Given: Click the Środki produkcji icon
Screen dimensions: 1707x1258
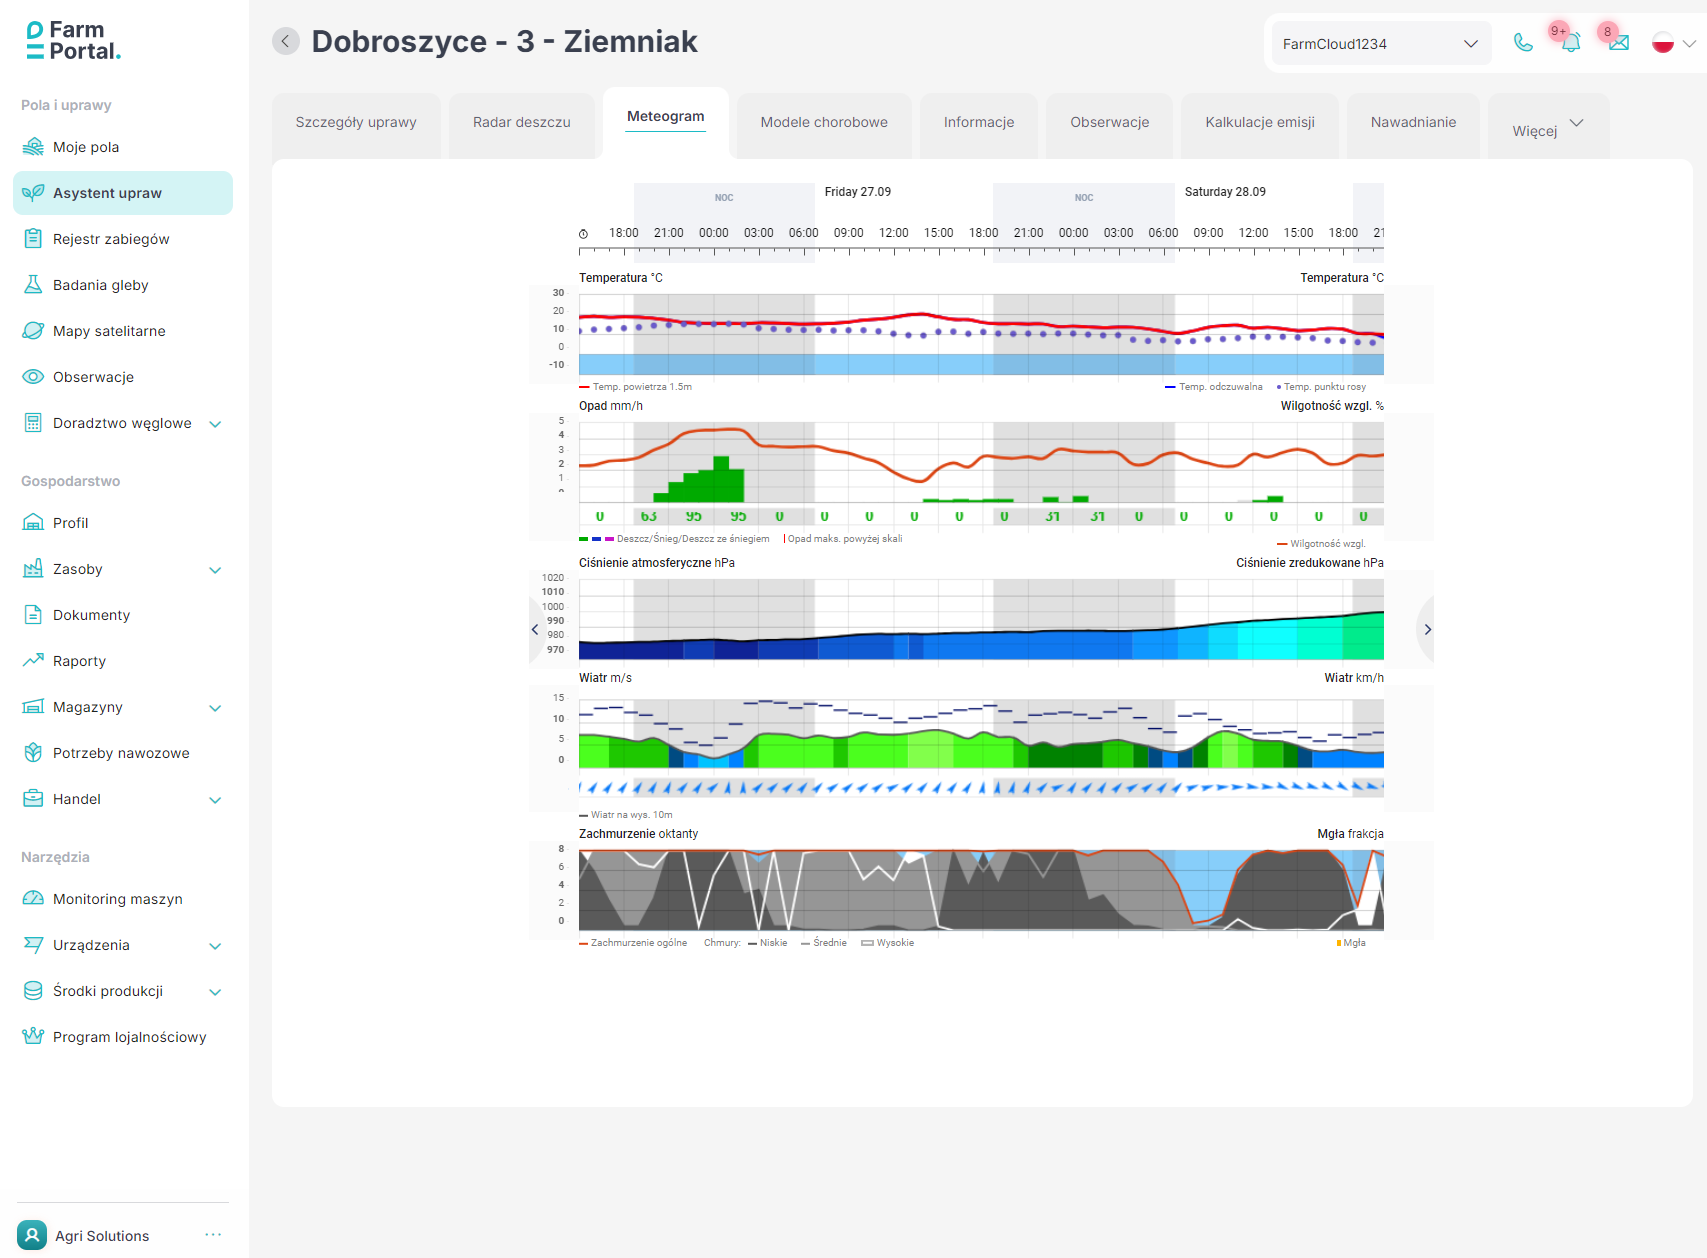Looking at the screenshot, I should point(33,991).
